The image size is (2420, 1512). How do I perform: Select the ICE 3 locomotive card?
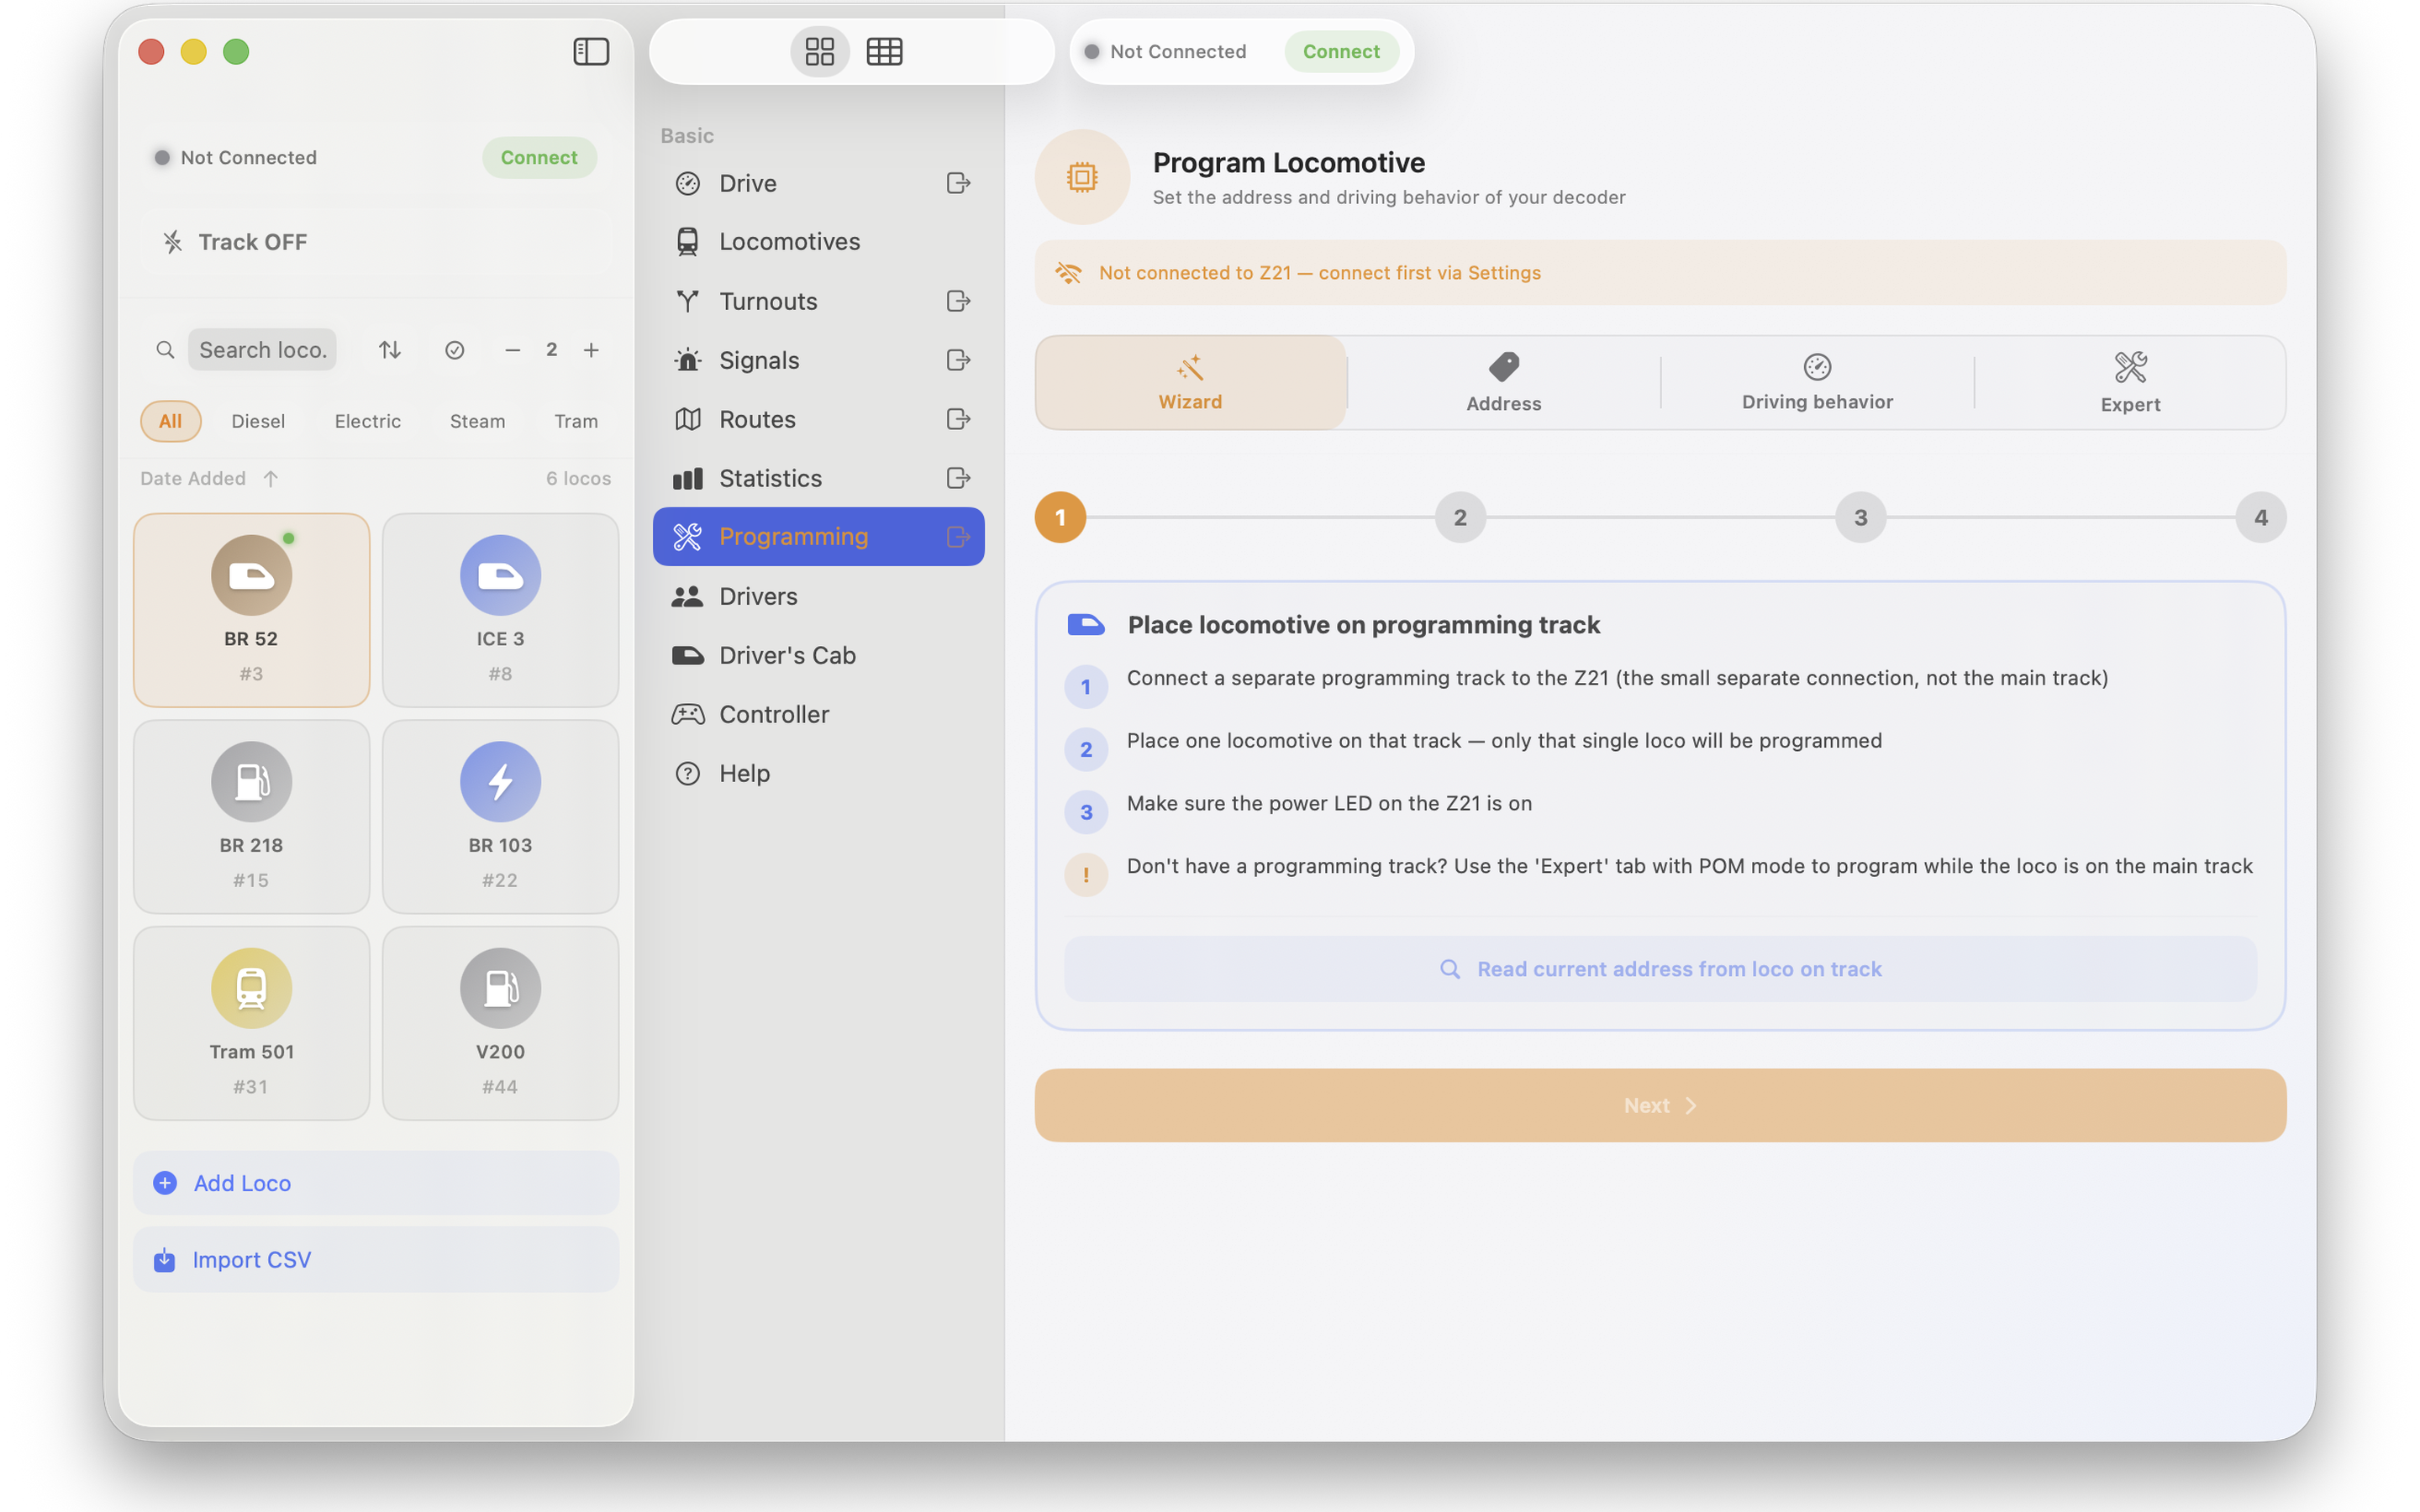[x=500, y=610]
